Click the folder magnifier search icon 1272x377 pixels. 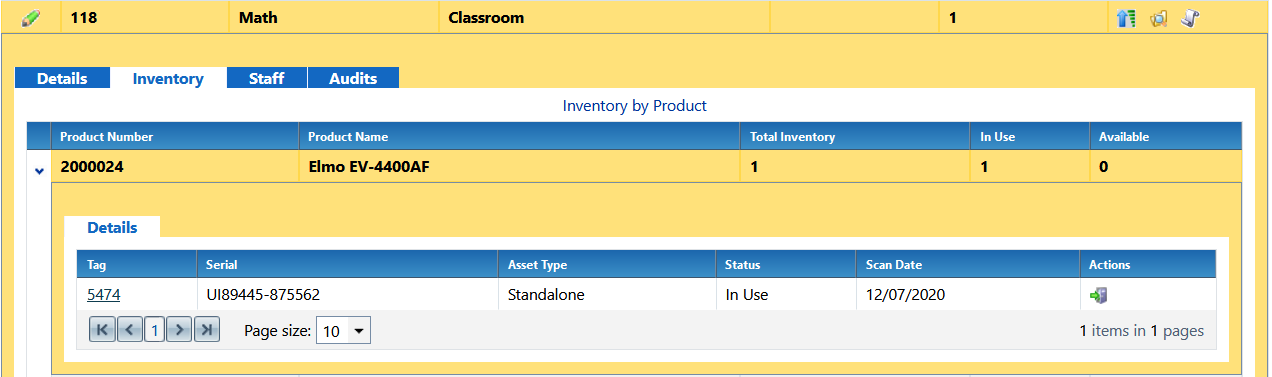pyautogui.click(x=1159, y=17)
